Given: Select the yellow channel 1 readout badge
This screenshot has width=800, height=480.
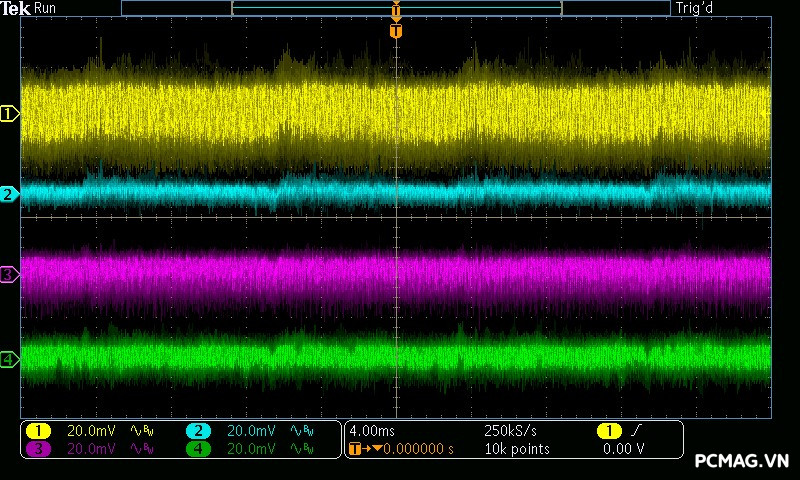Looking at the screenshot, I should tap(38, 431).
